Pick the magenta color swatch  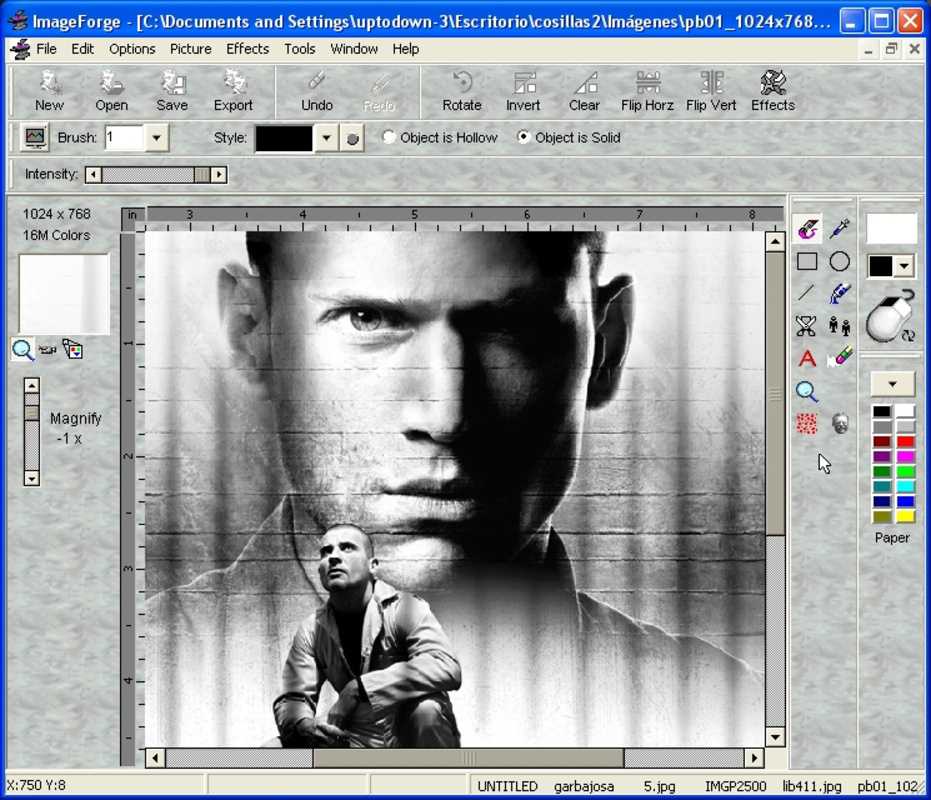(x=905, y=456)
